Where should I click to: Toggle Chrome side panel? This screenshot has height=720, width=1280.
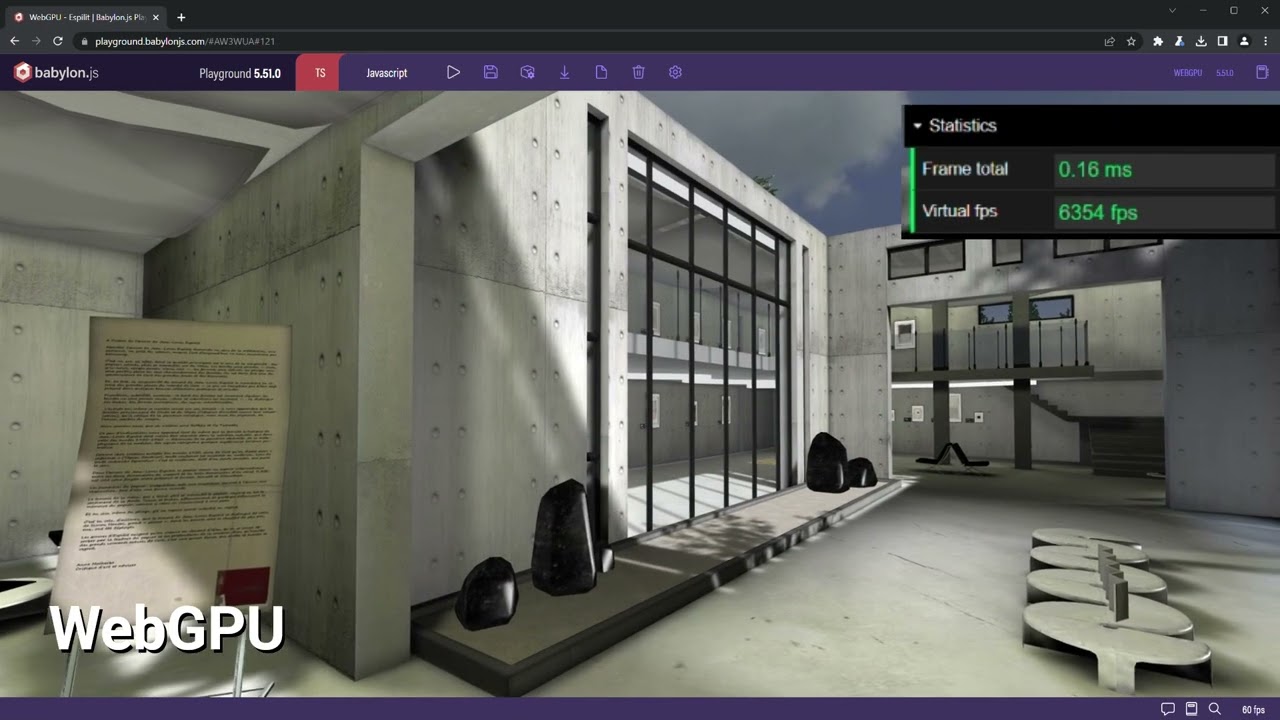pyautogui.click(x=1222, y=41)
